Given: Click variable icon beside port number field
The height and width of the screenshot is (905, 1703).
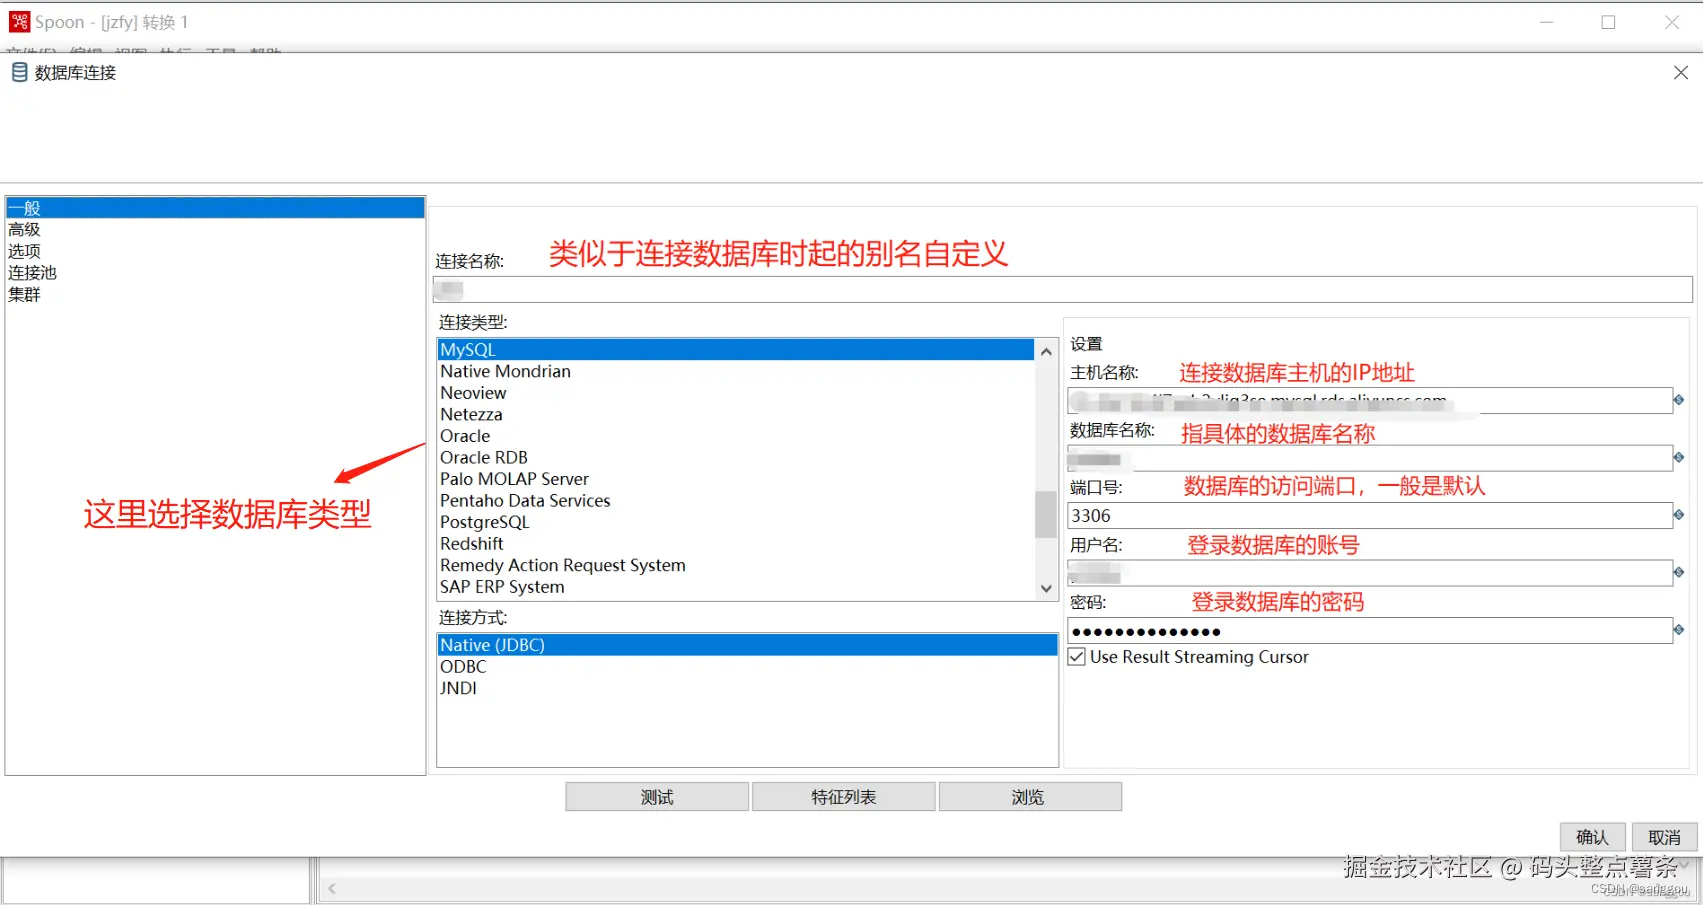Looking at the screenshot, I should [x=1679, y=515].
